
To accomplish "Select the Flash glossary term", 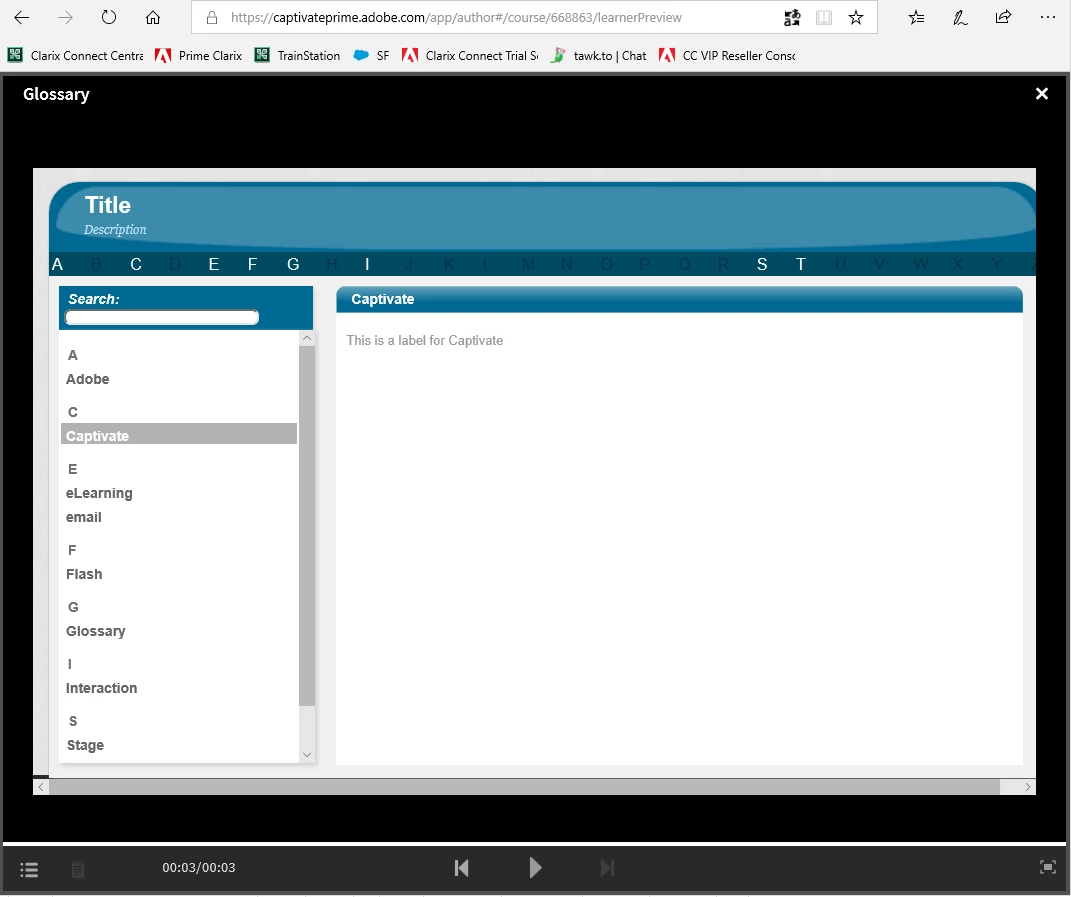I will click(x=84, y=574).
